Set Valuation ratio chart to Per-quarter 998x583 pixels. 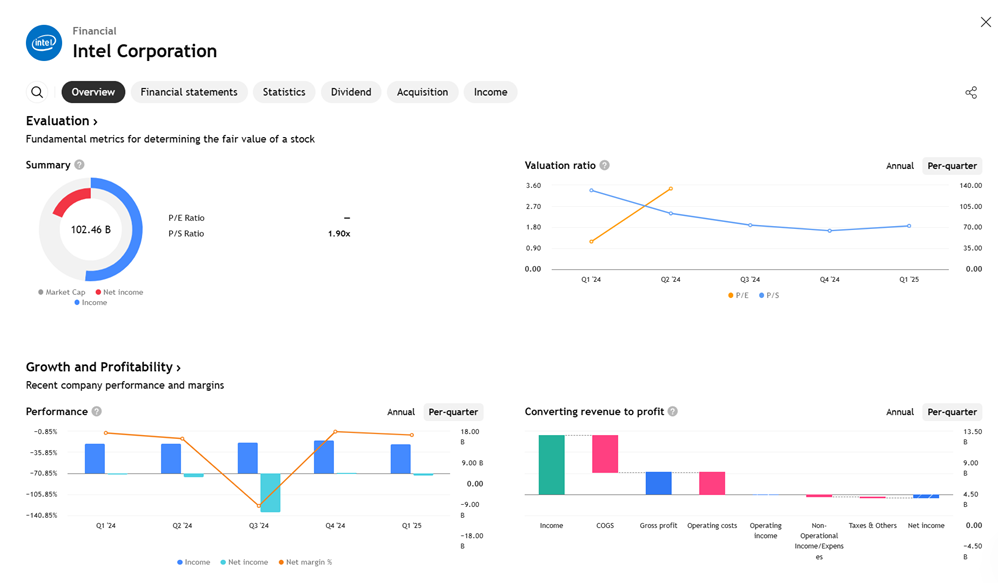952,165
